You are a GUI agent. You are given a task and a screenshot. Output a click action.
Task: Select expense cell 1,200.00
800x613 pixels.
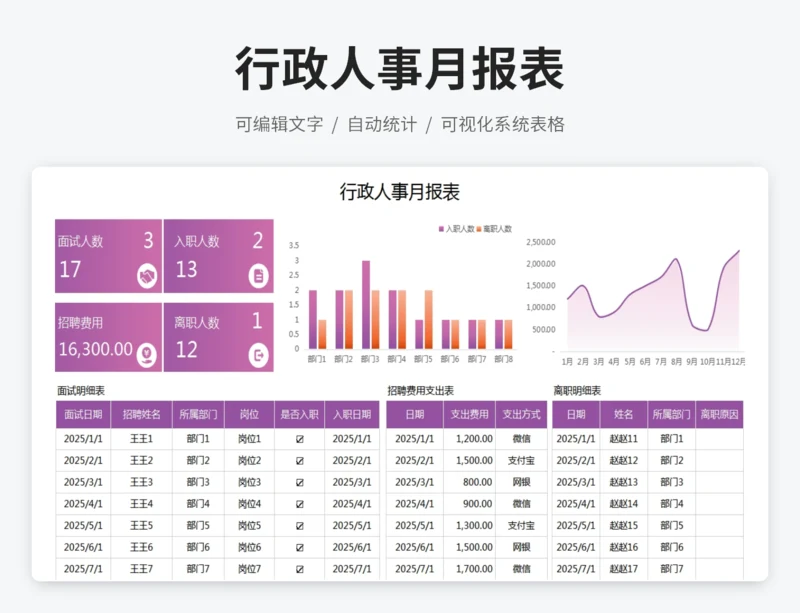pos(469,439)
